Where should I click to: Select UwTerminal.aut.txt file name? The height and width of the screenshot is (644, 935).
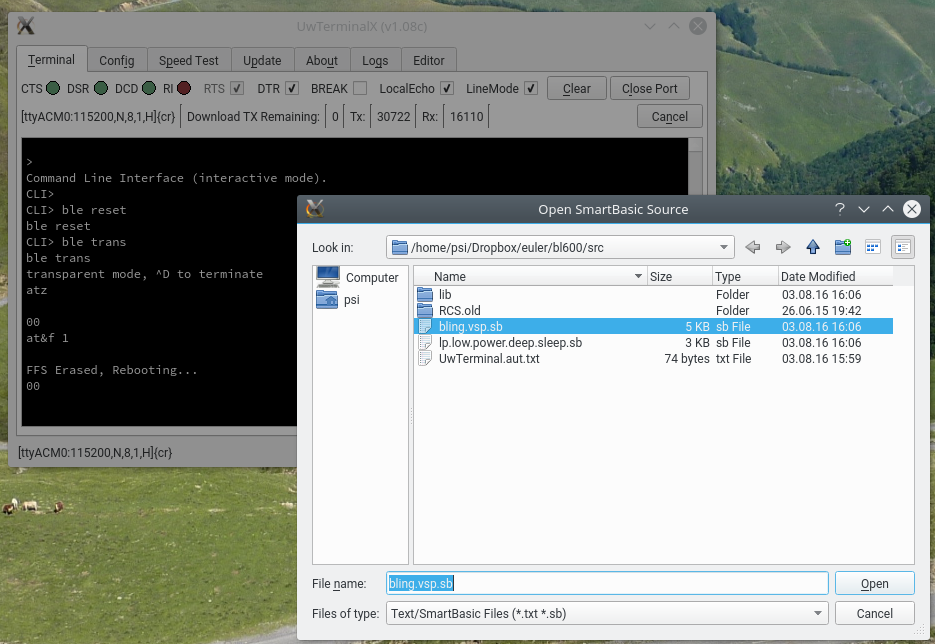(x=489, y=359)
